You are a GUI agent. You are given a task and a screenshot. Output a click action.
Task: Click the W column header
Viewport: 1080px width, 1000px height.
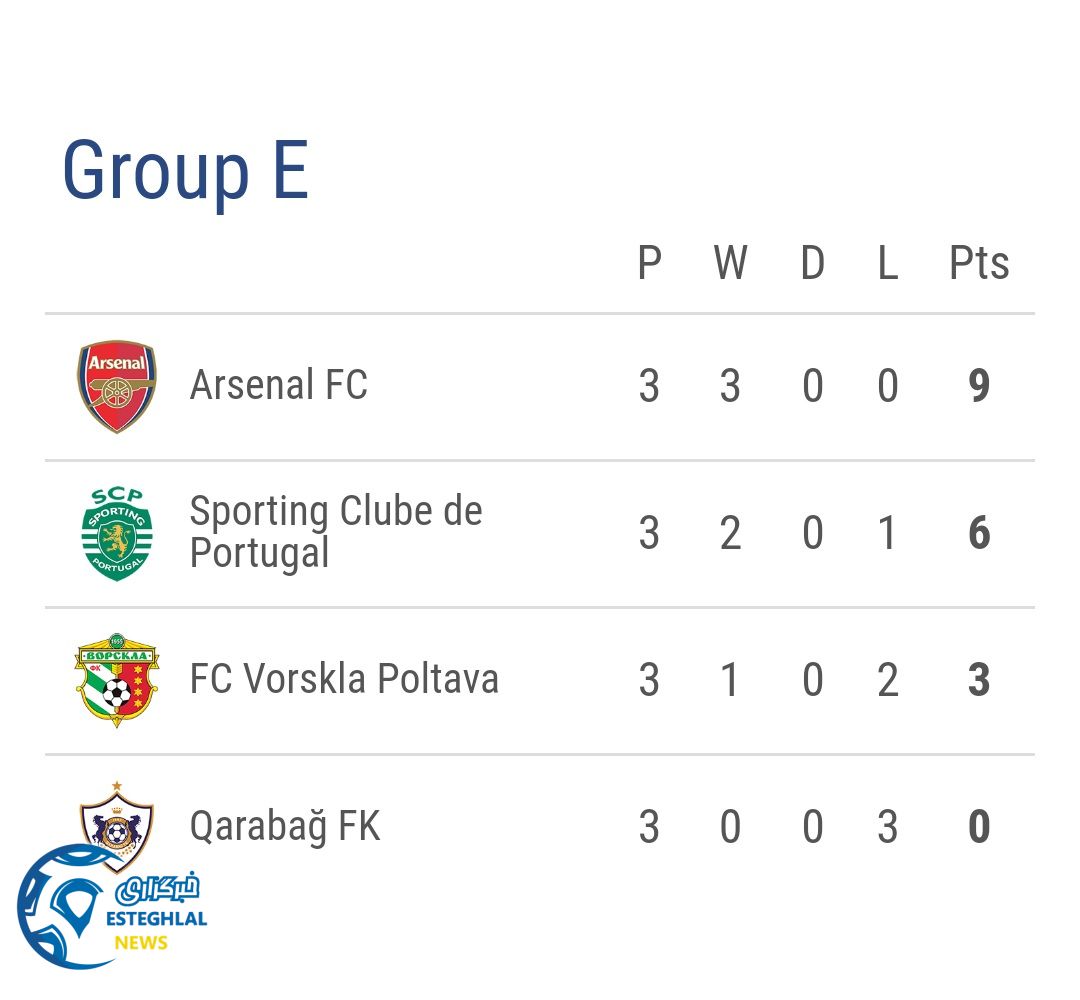pyautogui.click(x=730, y=264)
